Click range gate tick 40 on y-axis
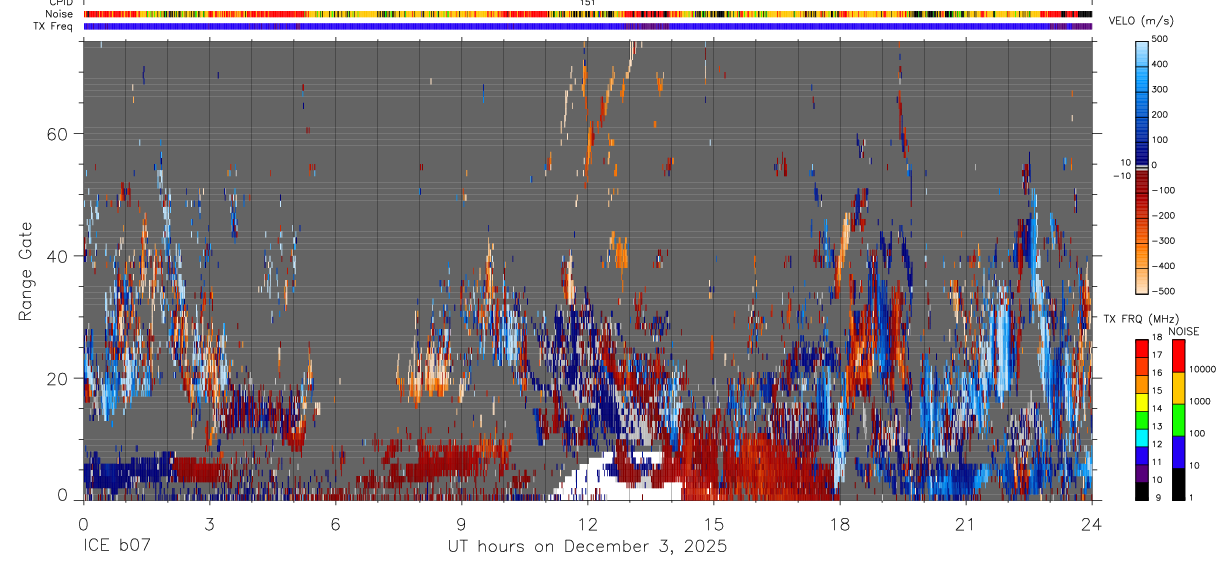 coord(60,256)
